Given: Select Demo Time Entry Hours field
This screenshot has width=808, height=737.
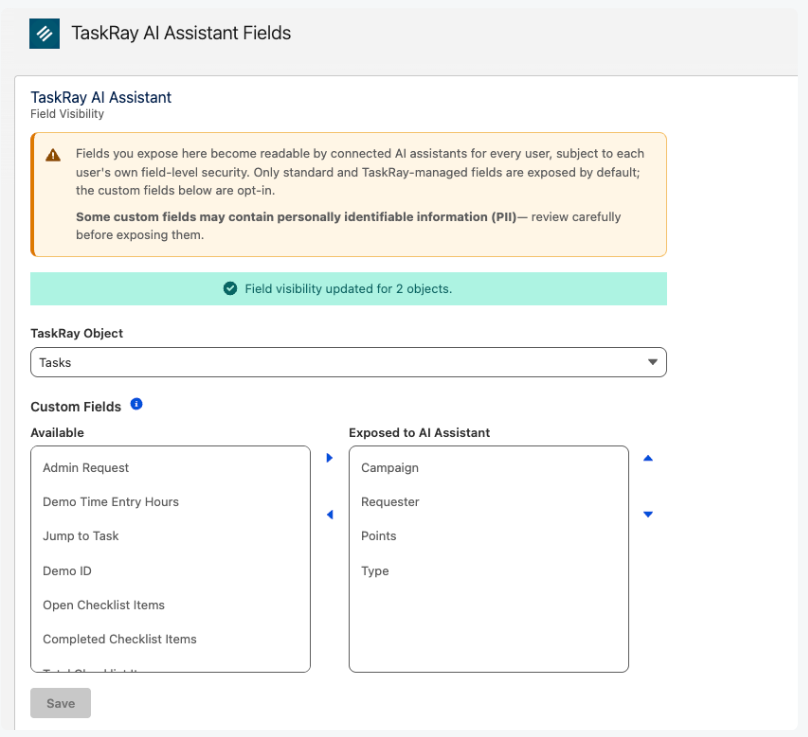Looking at the screenshot, I should tap(171, 502).
